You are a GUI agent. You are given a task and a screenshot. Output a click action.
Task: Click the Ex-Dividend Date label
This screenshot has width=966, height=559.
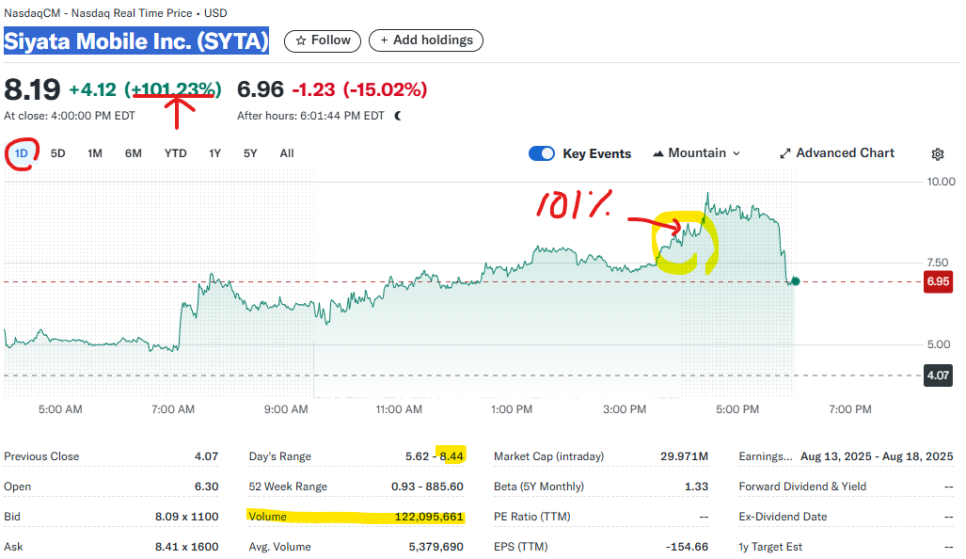782,517
